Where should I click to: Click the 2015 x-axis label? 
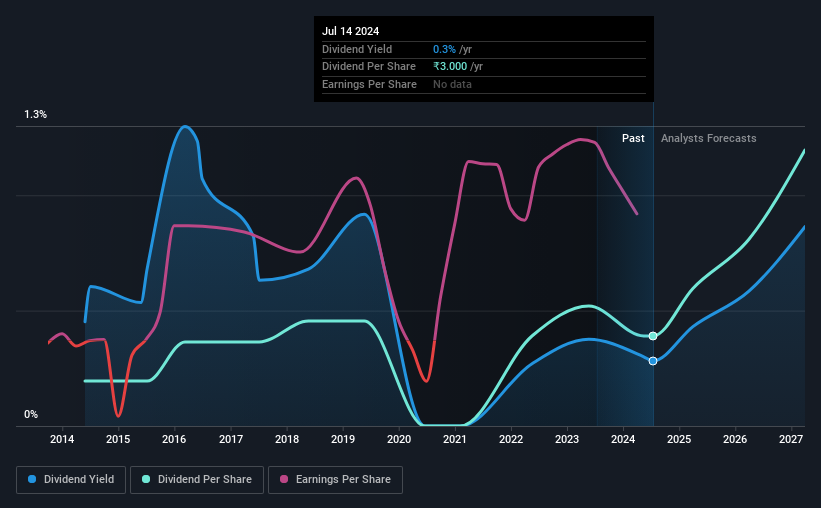coord(118,439)
